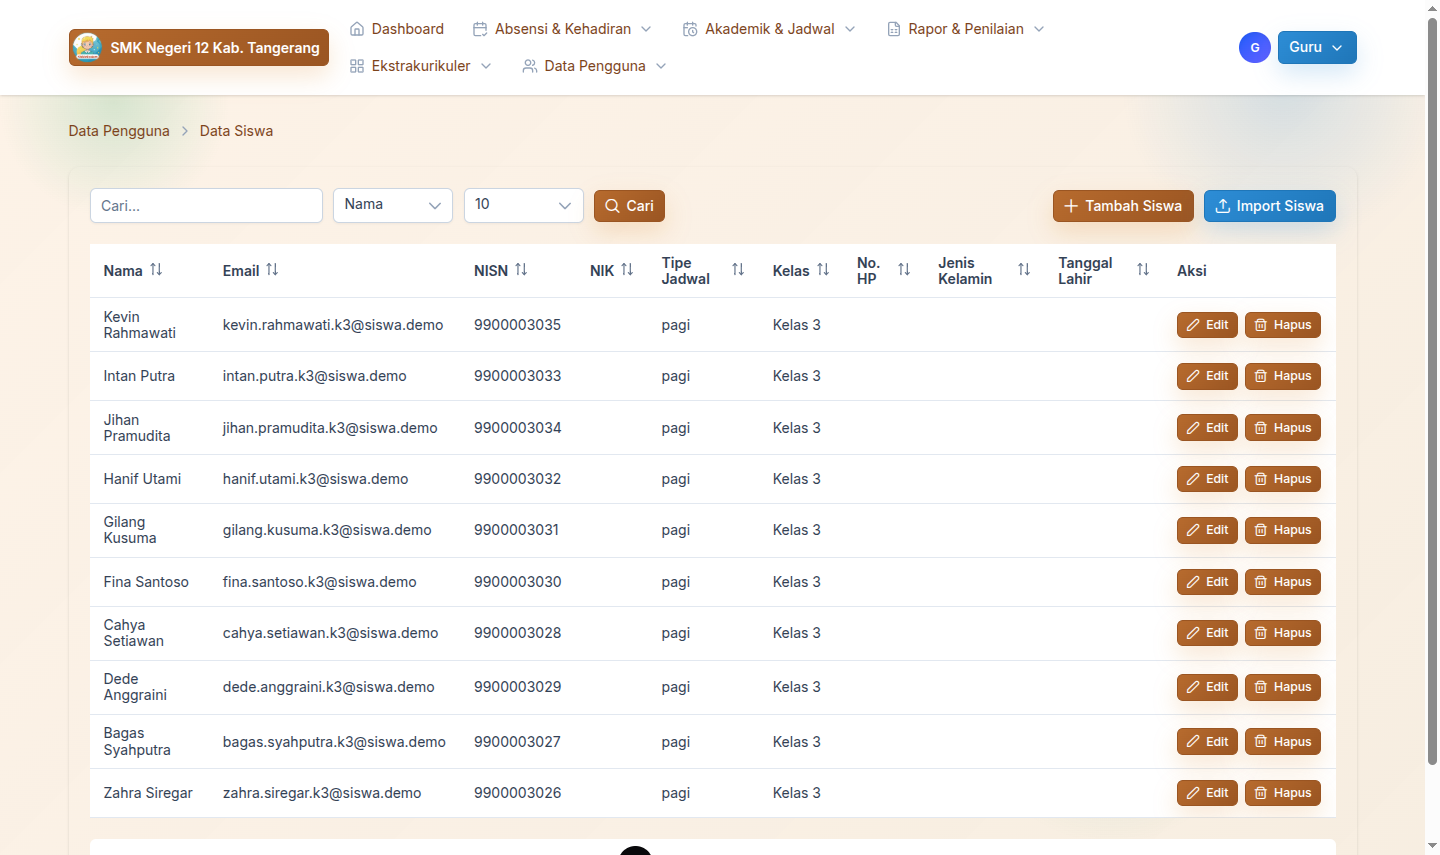Sort table by Kelas column arrows

coord(823,270)
